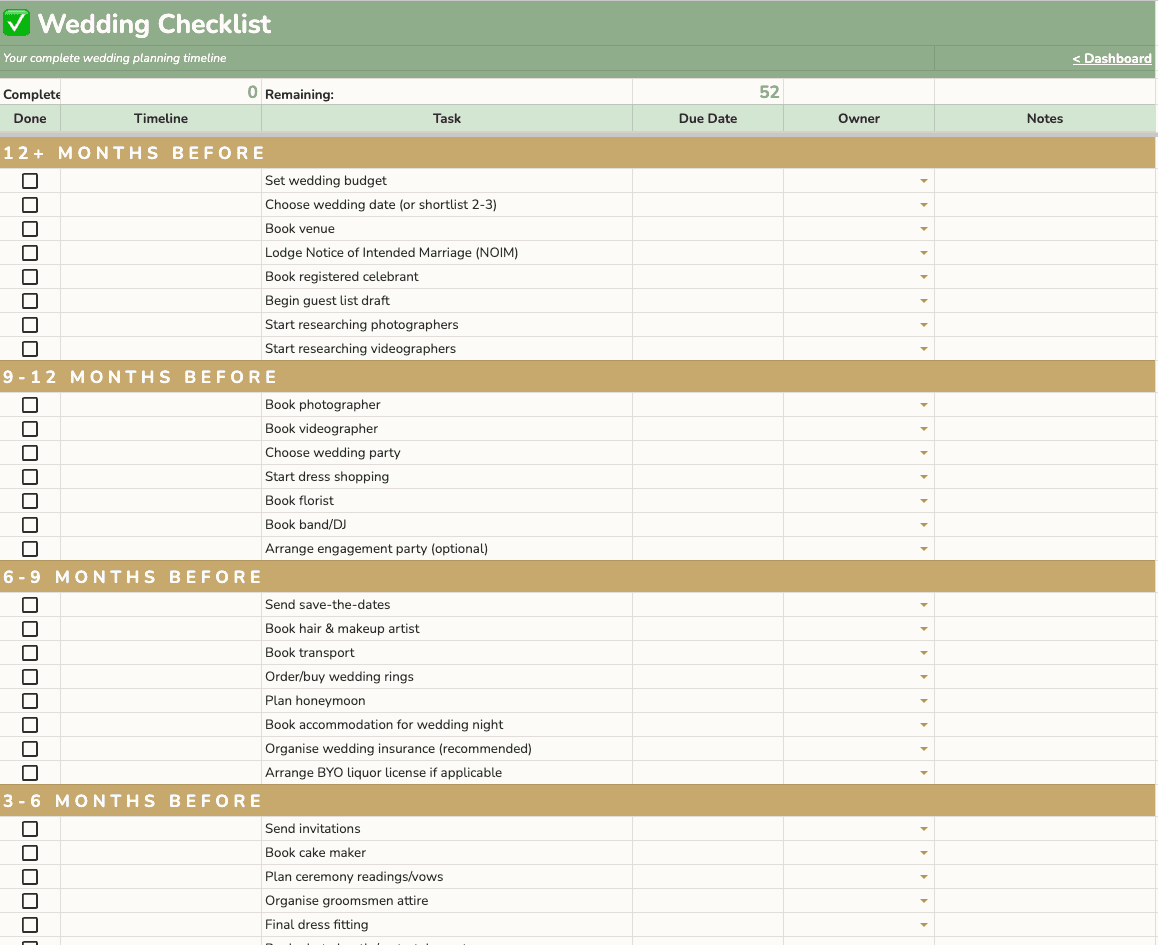Open the Owner dropdown for Book cake maker
The width and height of the screenshot is (1158, 945).
[923, 853]
